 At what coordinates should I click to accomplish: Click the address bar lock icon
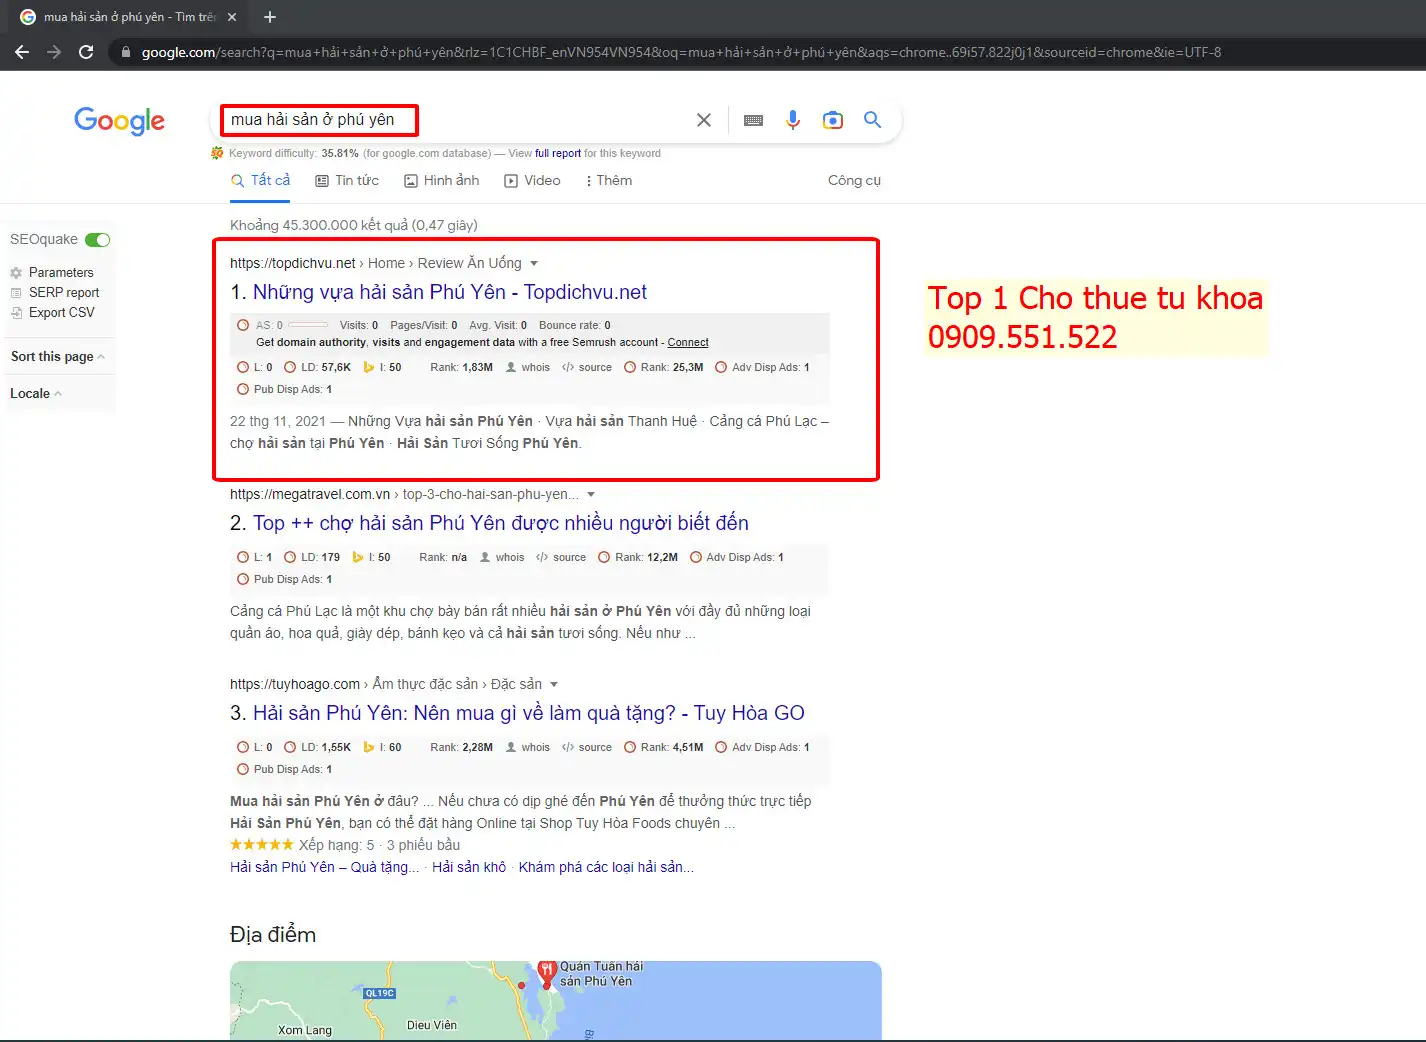124,52
